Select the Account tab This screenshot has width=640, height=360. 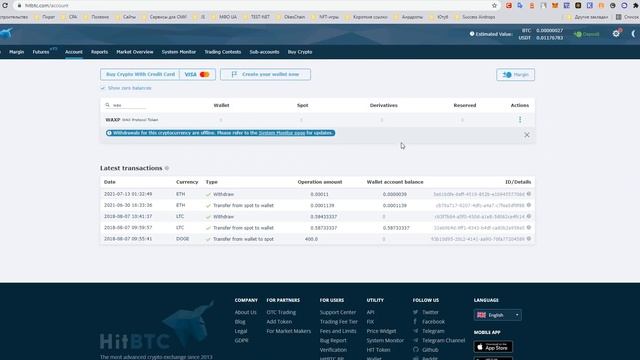73,52
